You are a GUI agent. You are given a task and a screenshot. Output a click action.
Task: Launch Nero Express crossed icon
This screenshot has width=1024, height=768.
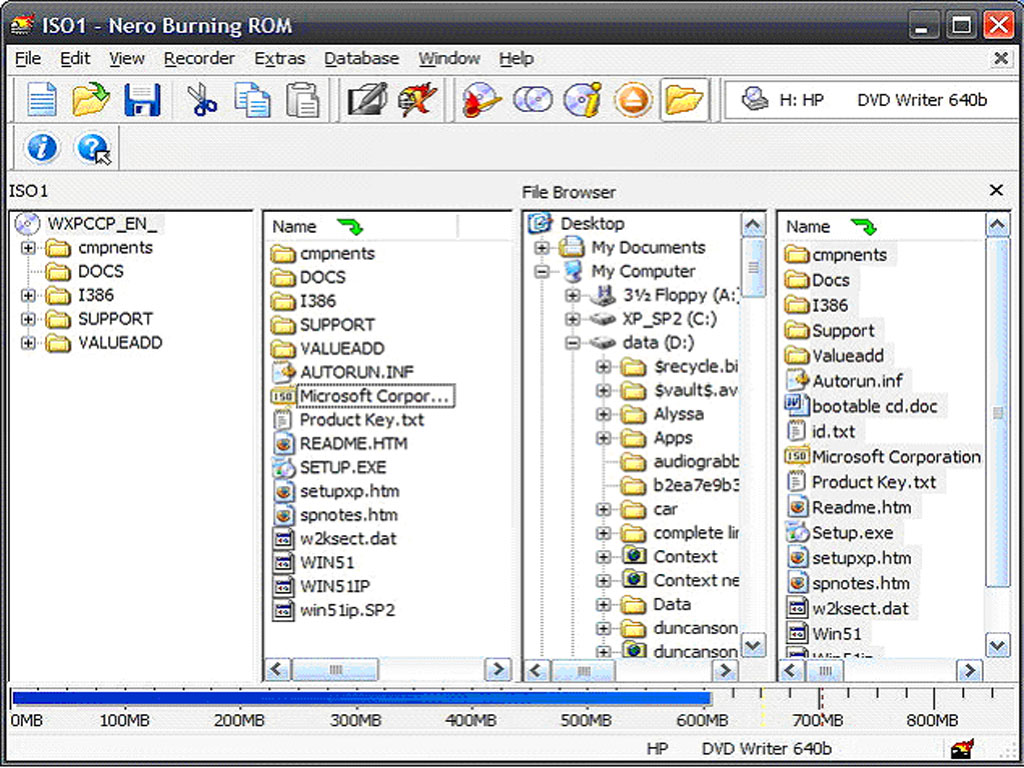(418, 100)
